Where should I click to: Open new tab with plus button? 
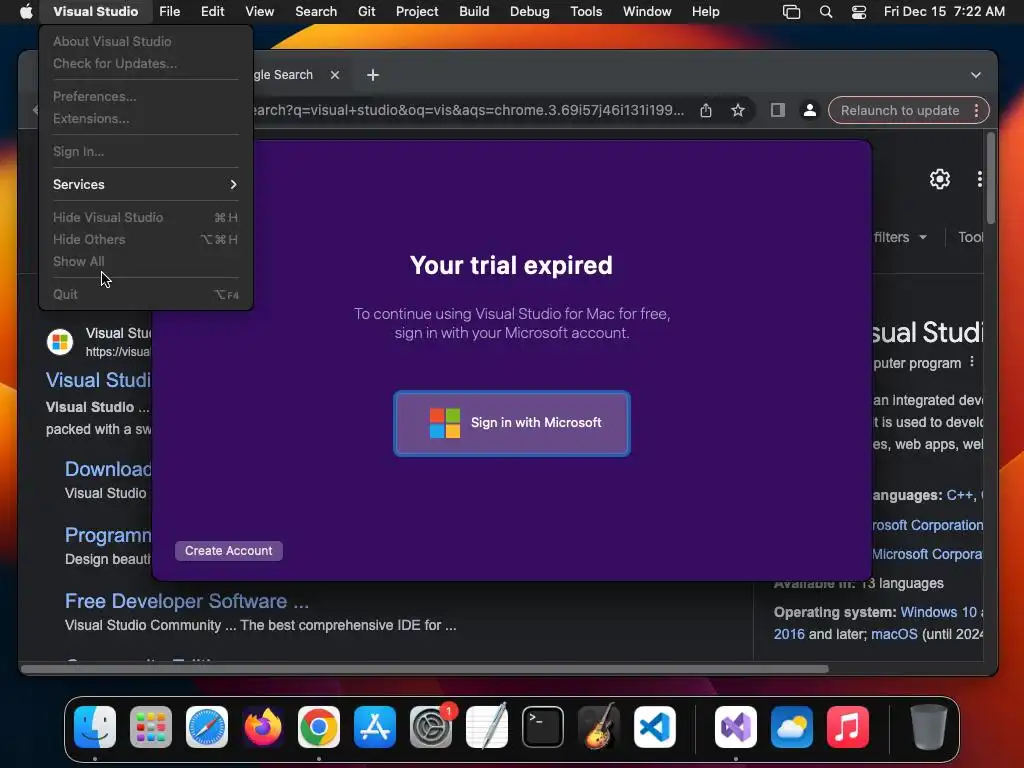coord(373,75)
